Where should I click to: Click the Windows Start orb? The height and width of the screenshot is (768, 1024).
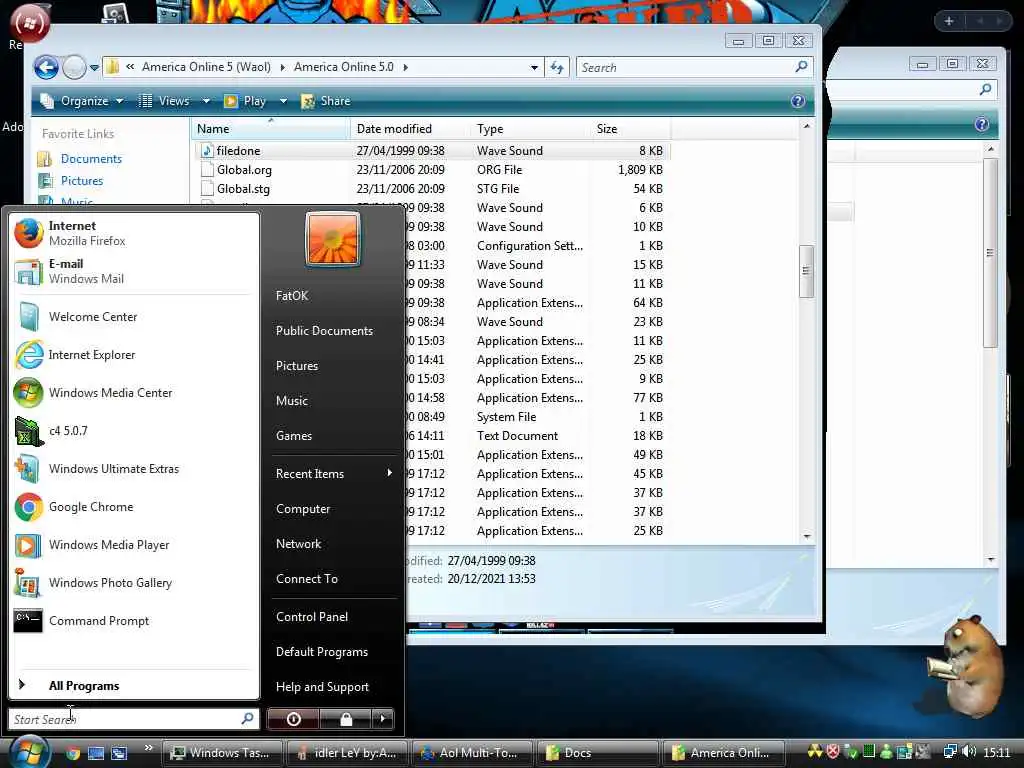29,752
